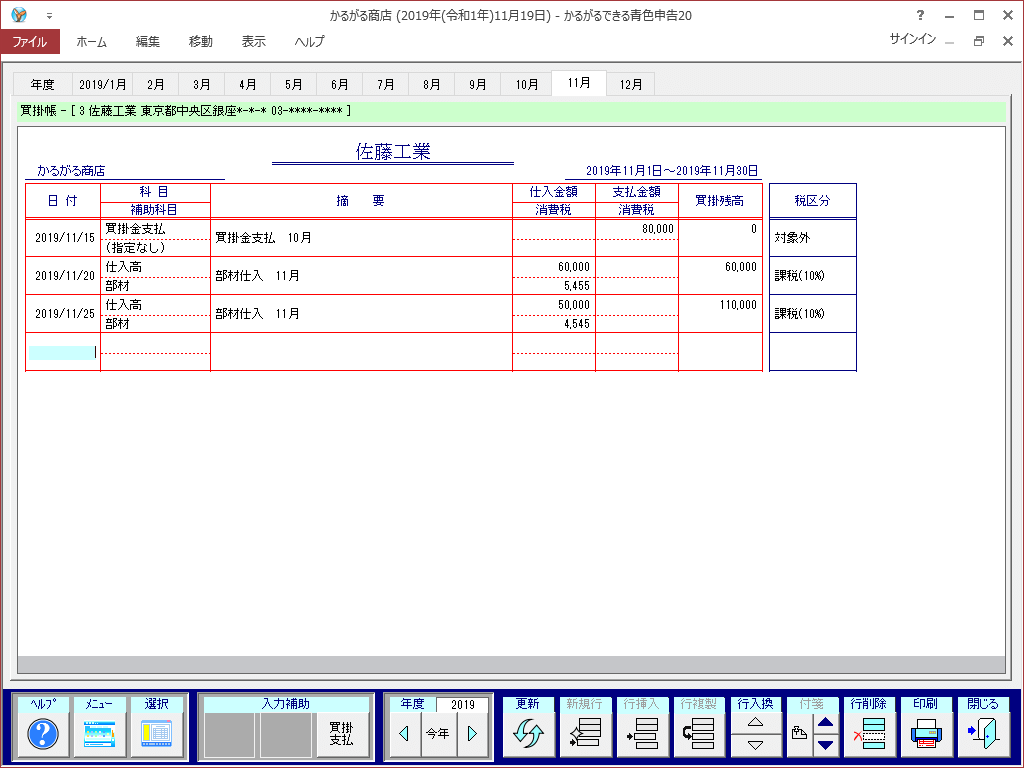Screen dimensions: 1024x768
Task: Click the empty date input field in new row
Action: click(x=62, y=353)
